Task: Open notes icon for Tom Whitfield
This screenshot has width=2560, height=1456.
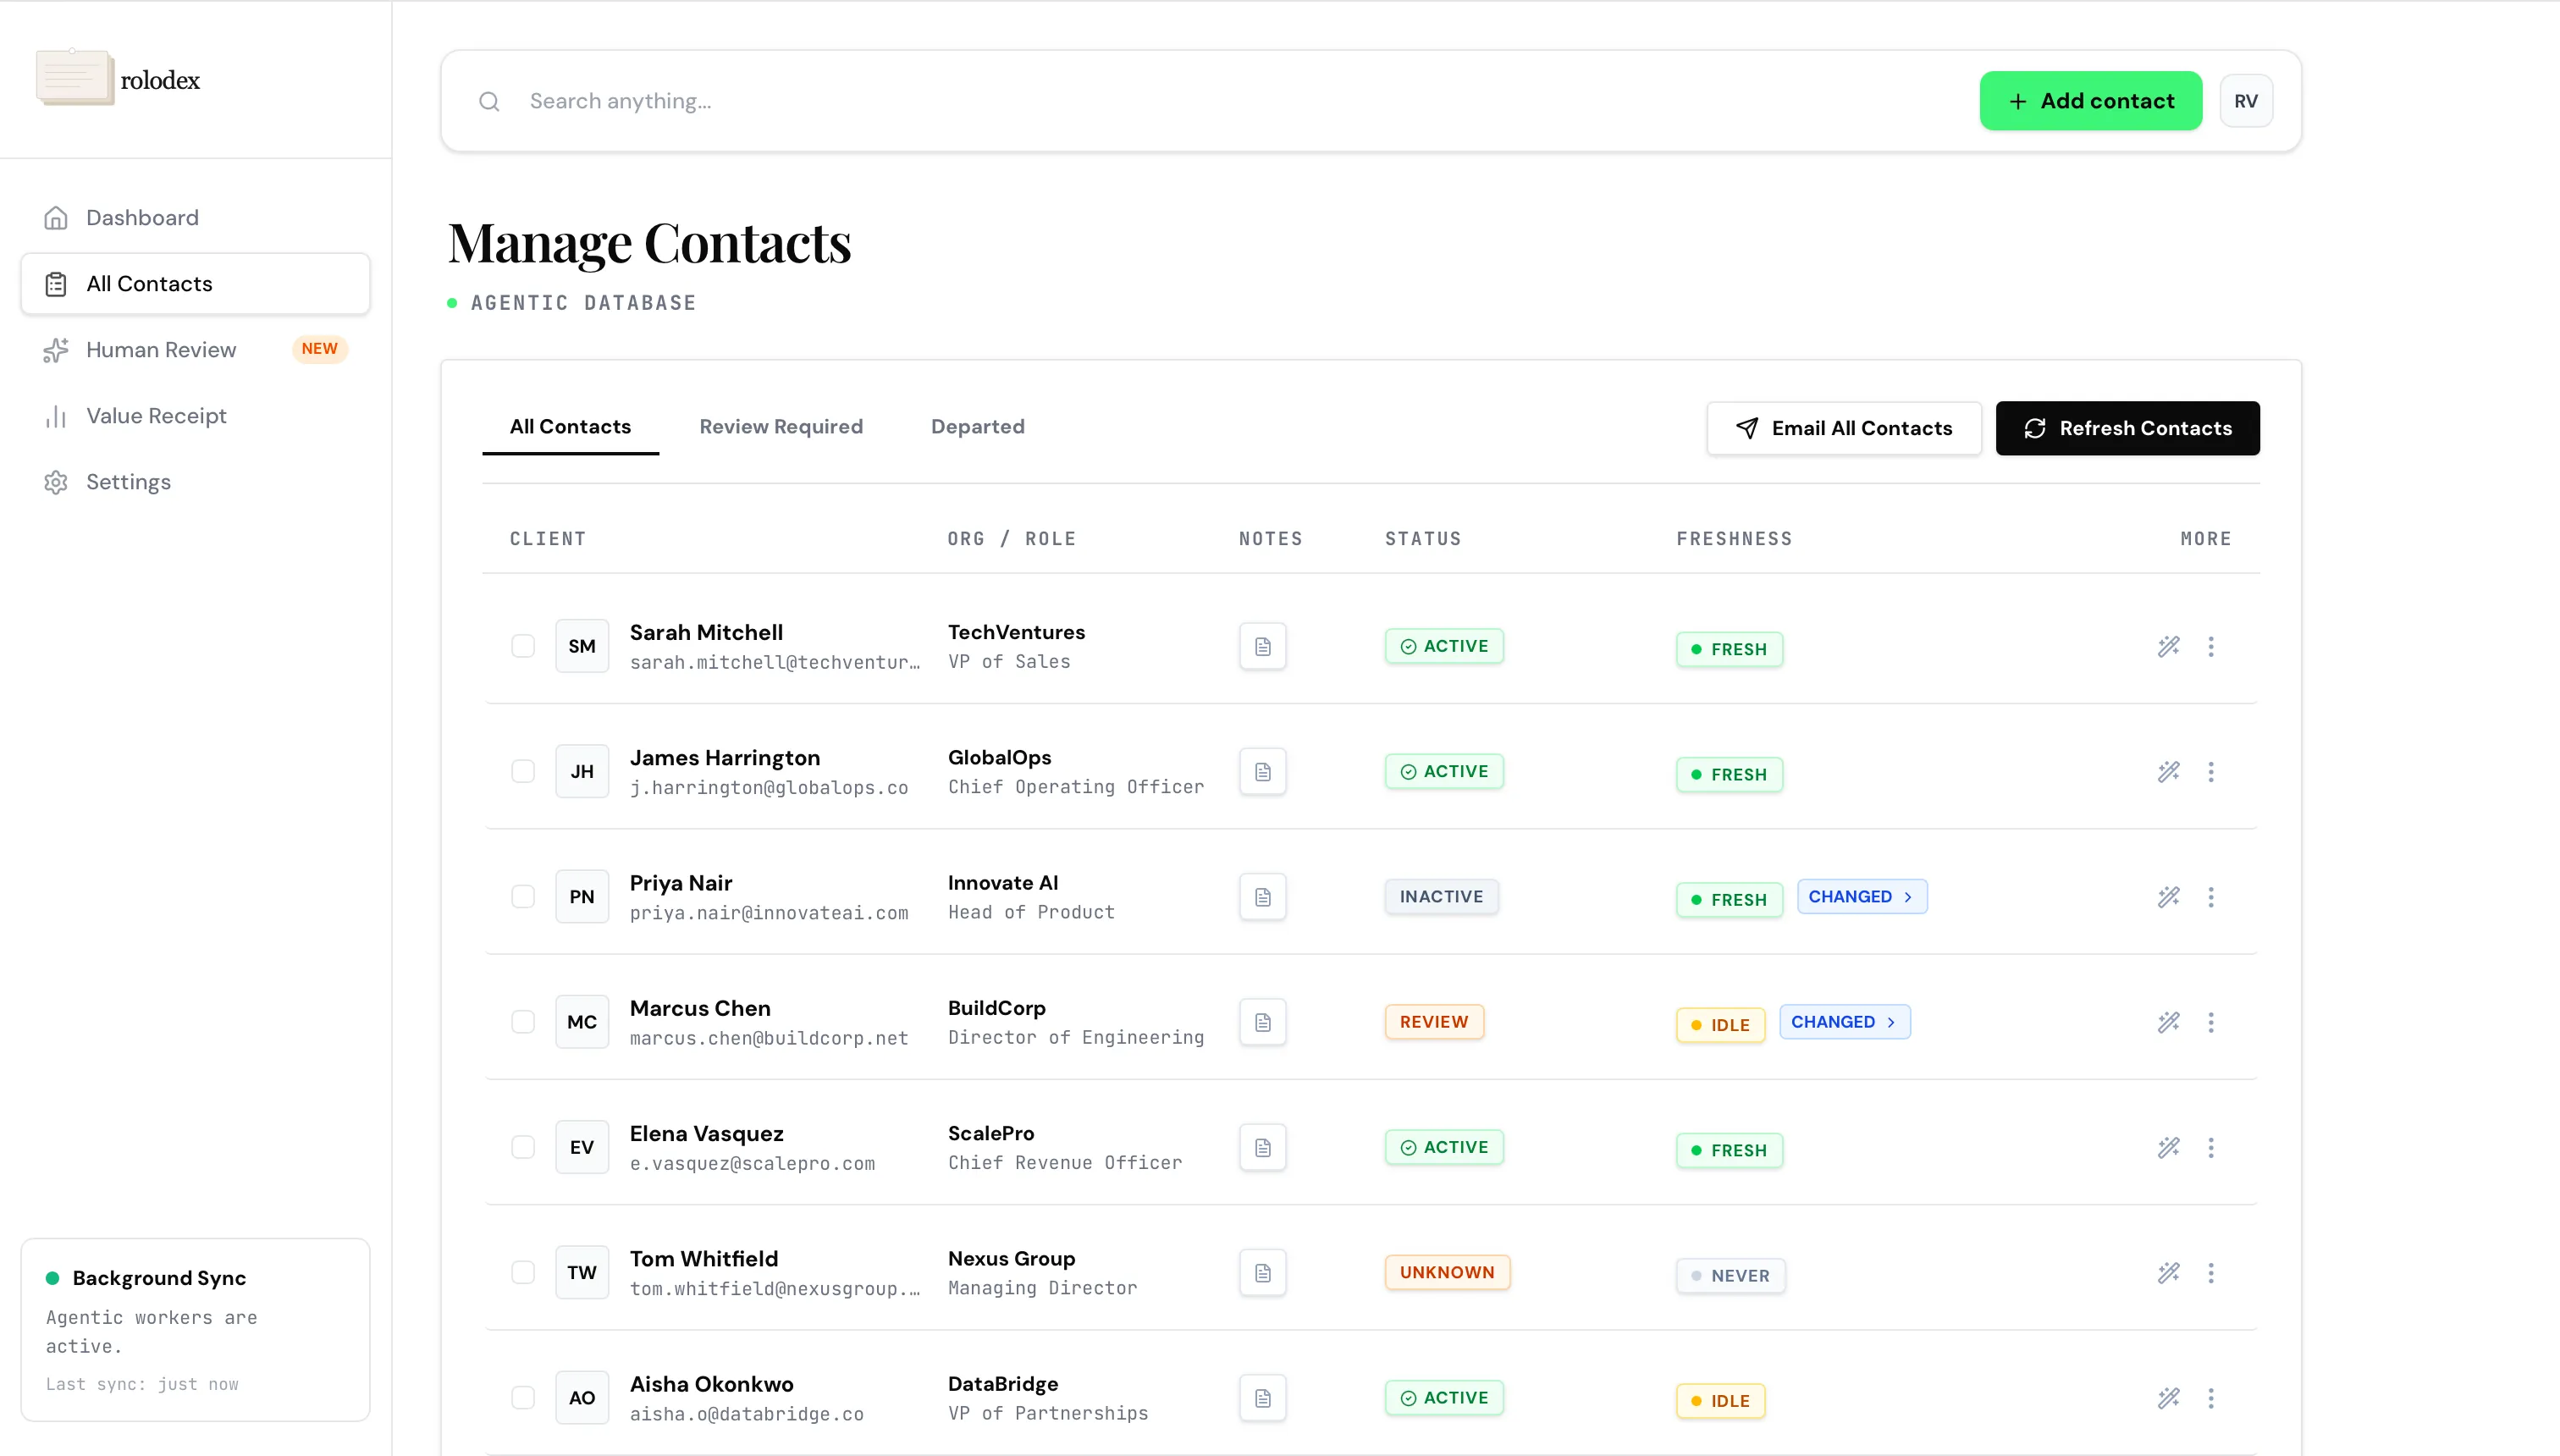Action: (1262, 1273)
